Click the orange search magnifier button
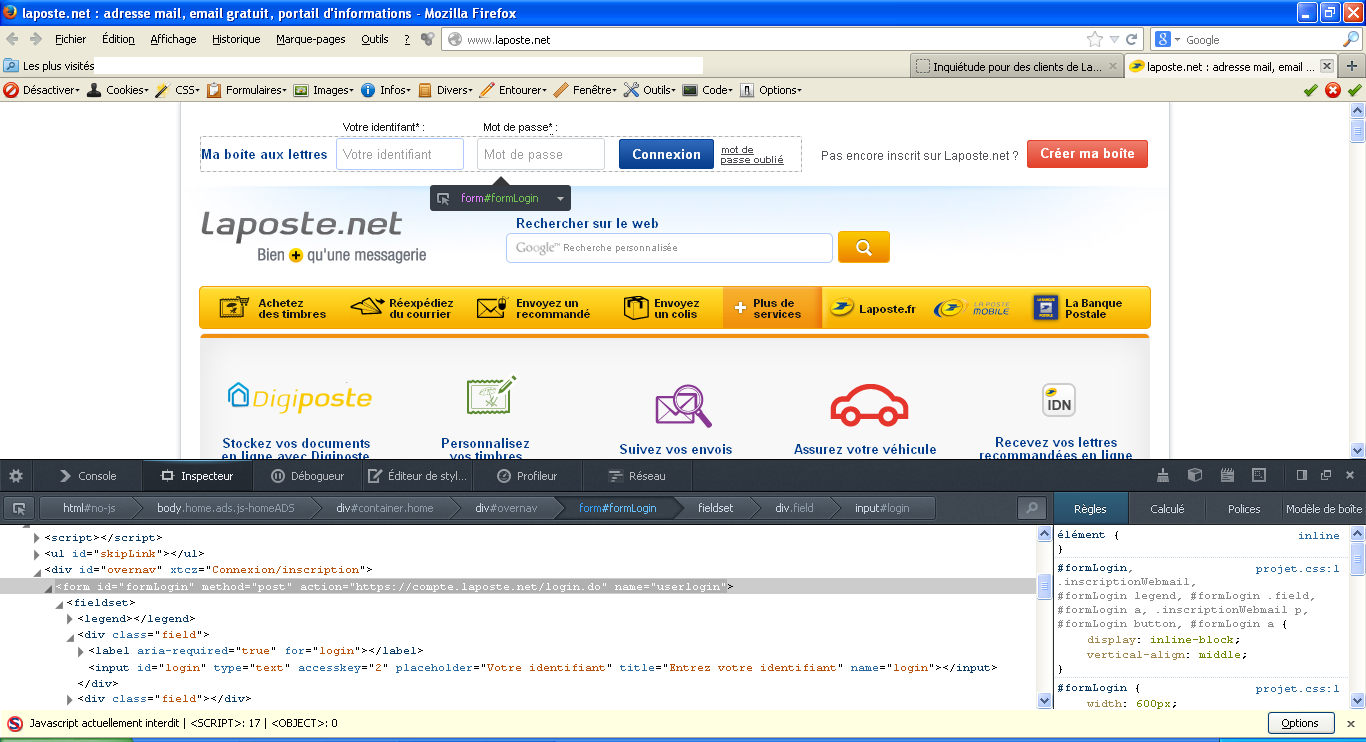The height and width of the screenshot is (742, 1366). 863,248
